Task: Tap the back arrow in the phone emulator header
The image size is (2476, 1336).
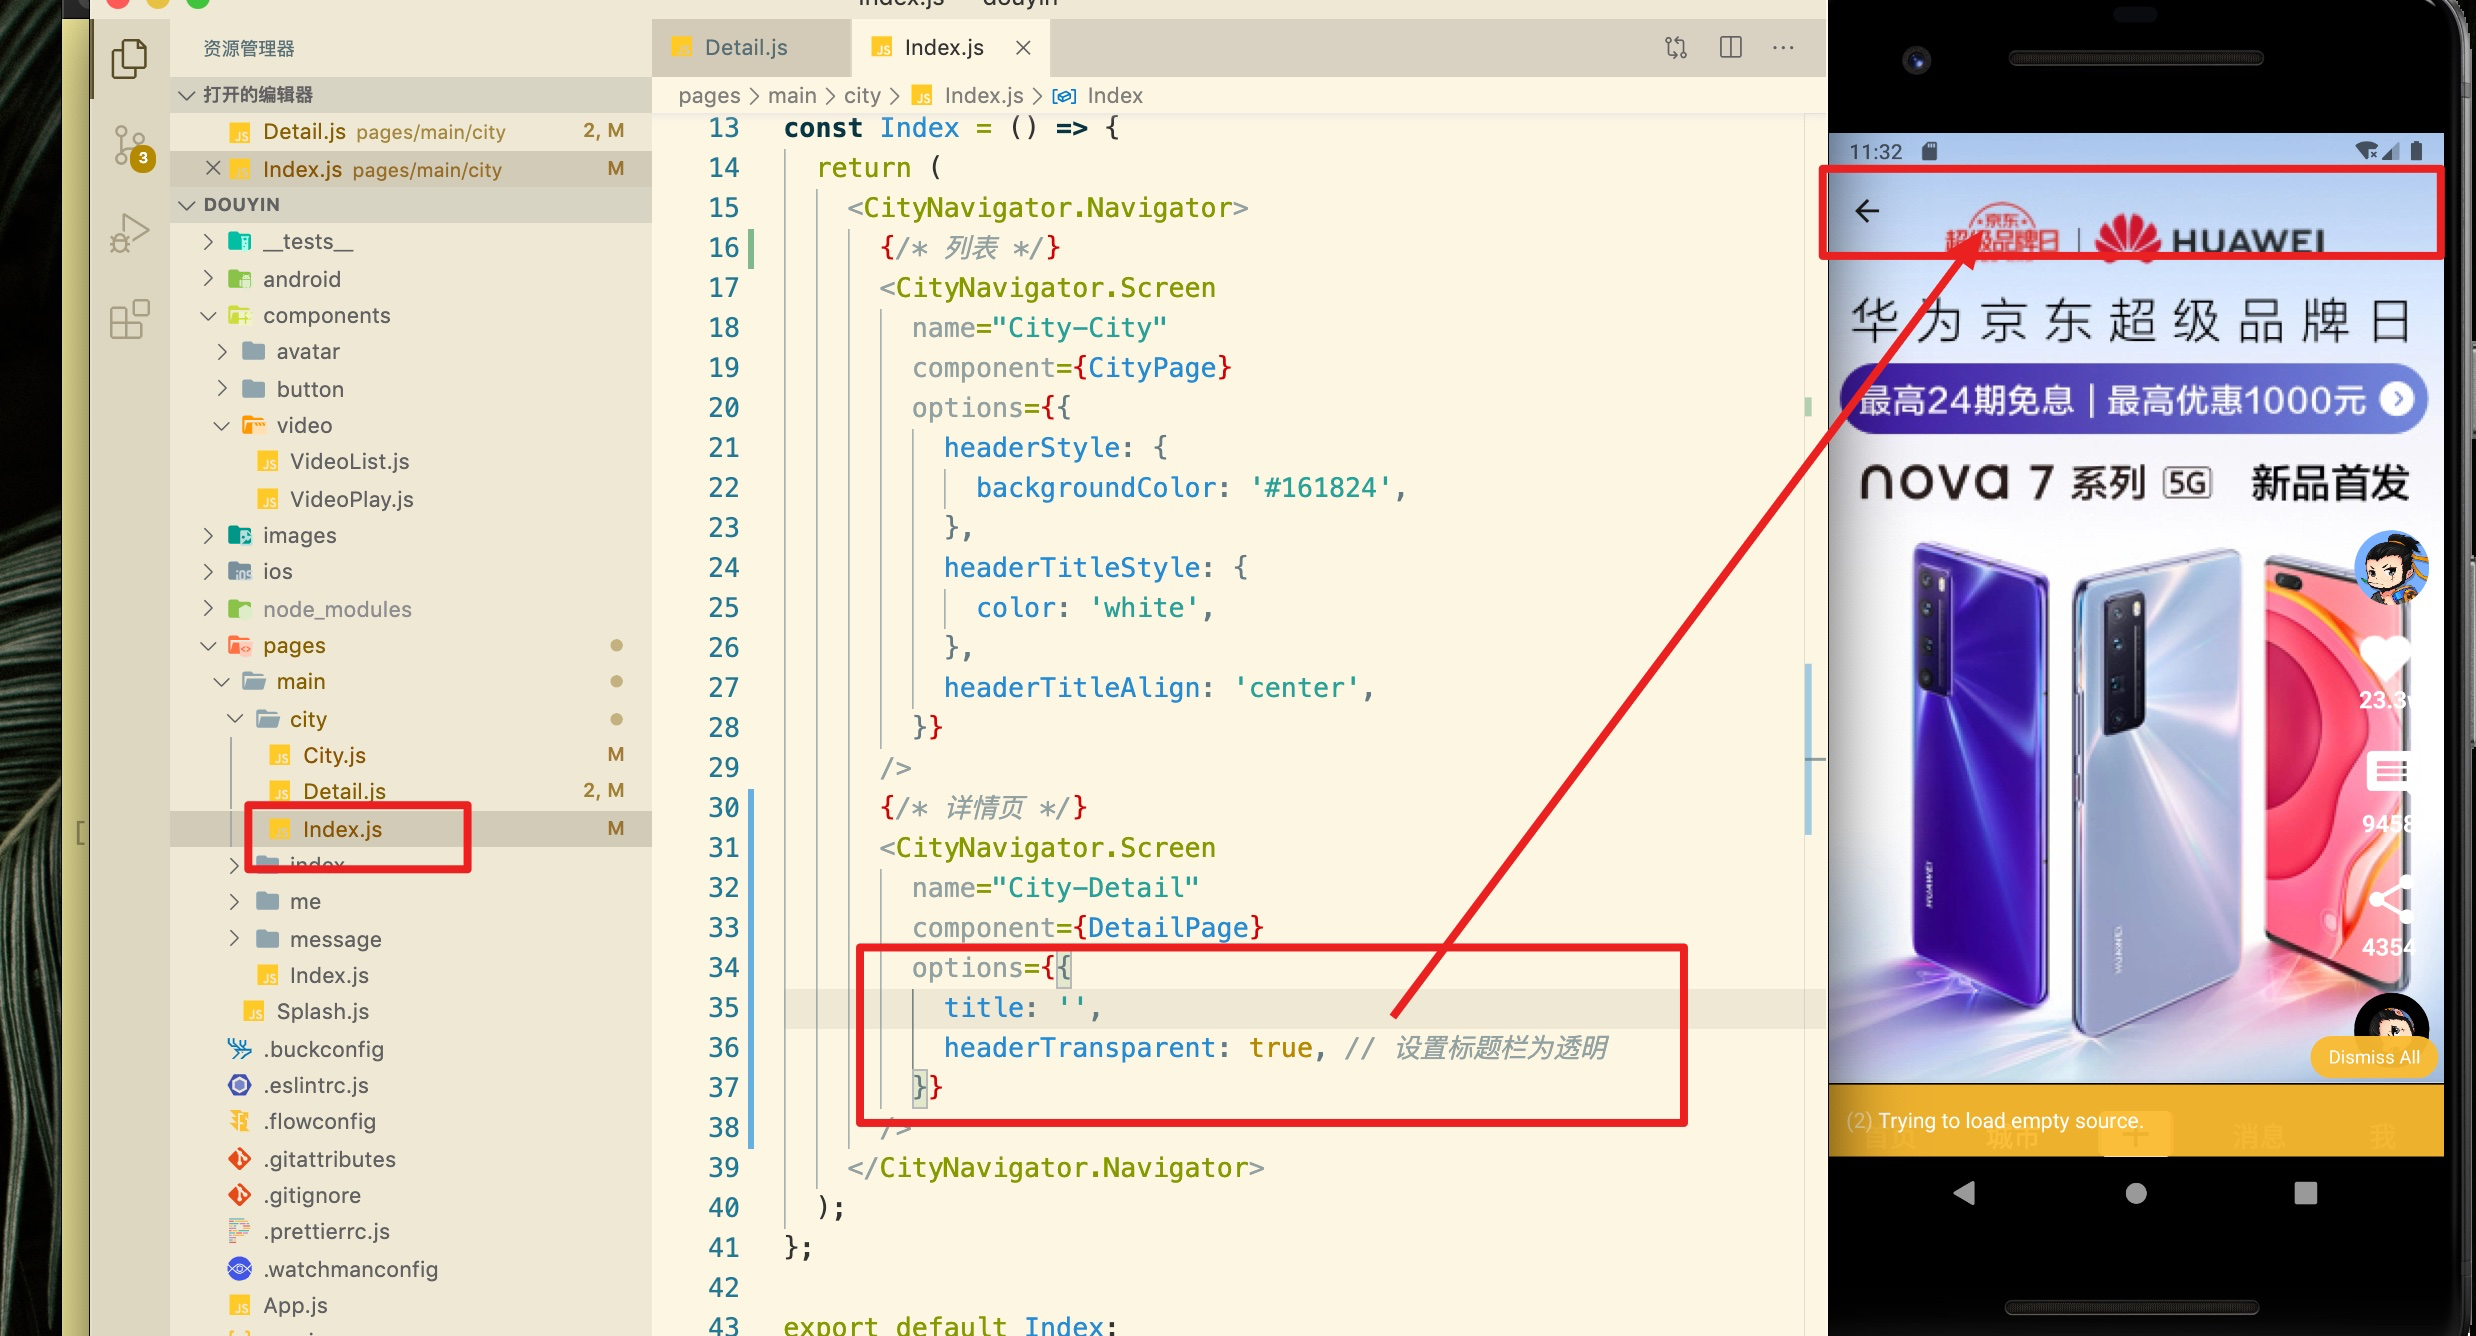Action: pyautogui.click(x=1867, y=211)
